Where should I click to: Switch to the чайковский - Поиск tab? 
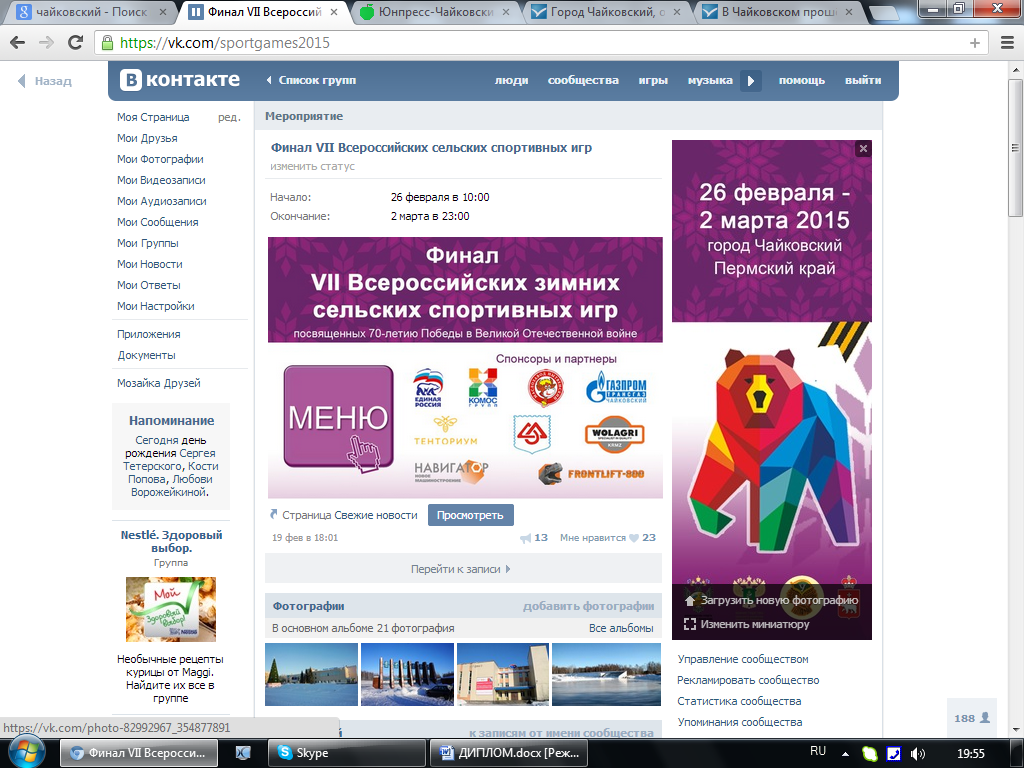tap(91, 12)
